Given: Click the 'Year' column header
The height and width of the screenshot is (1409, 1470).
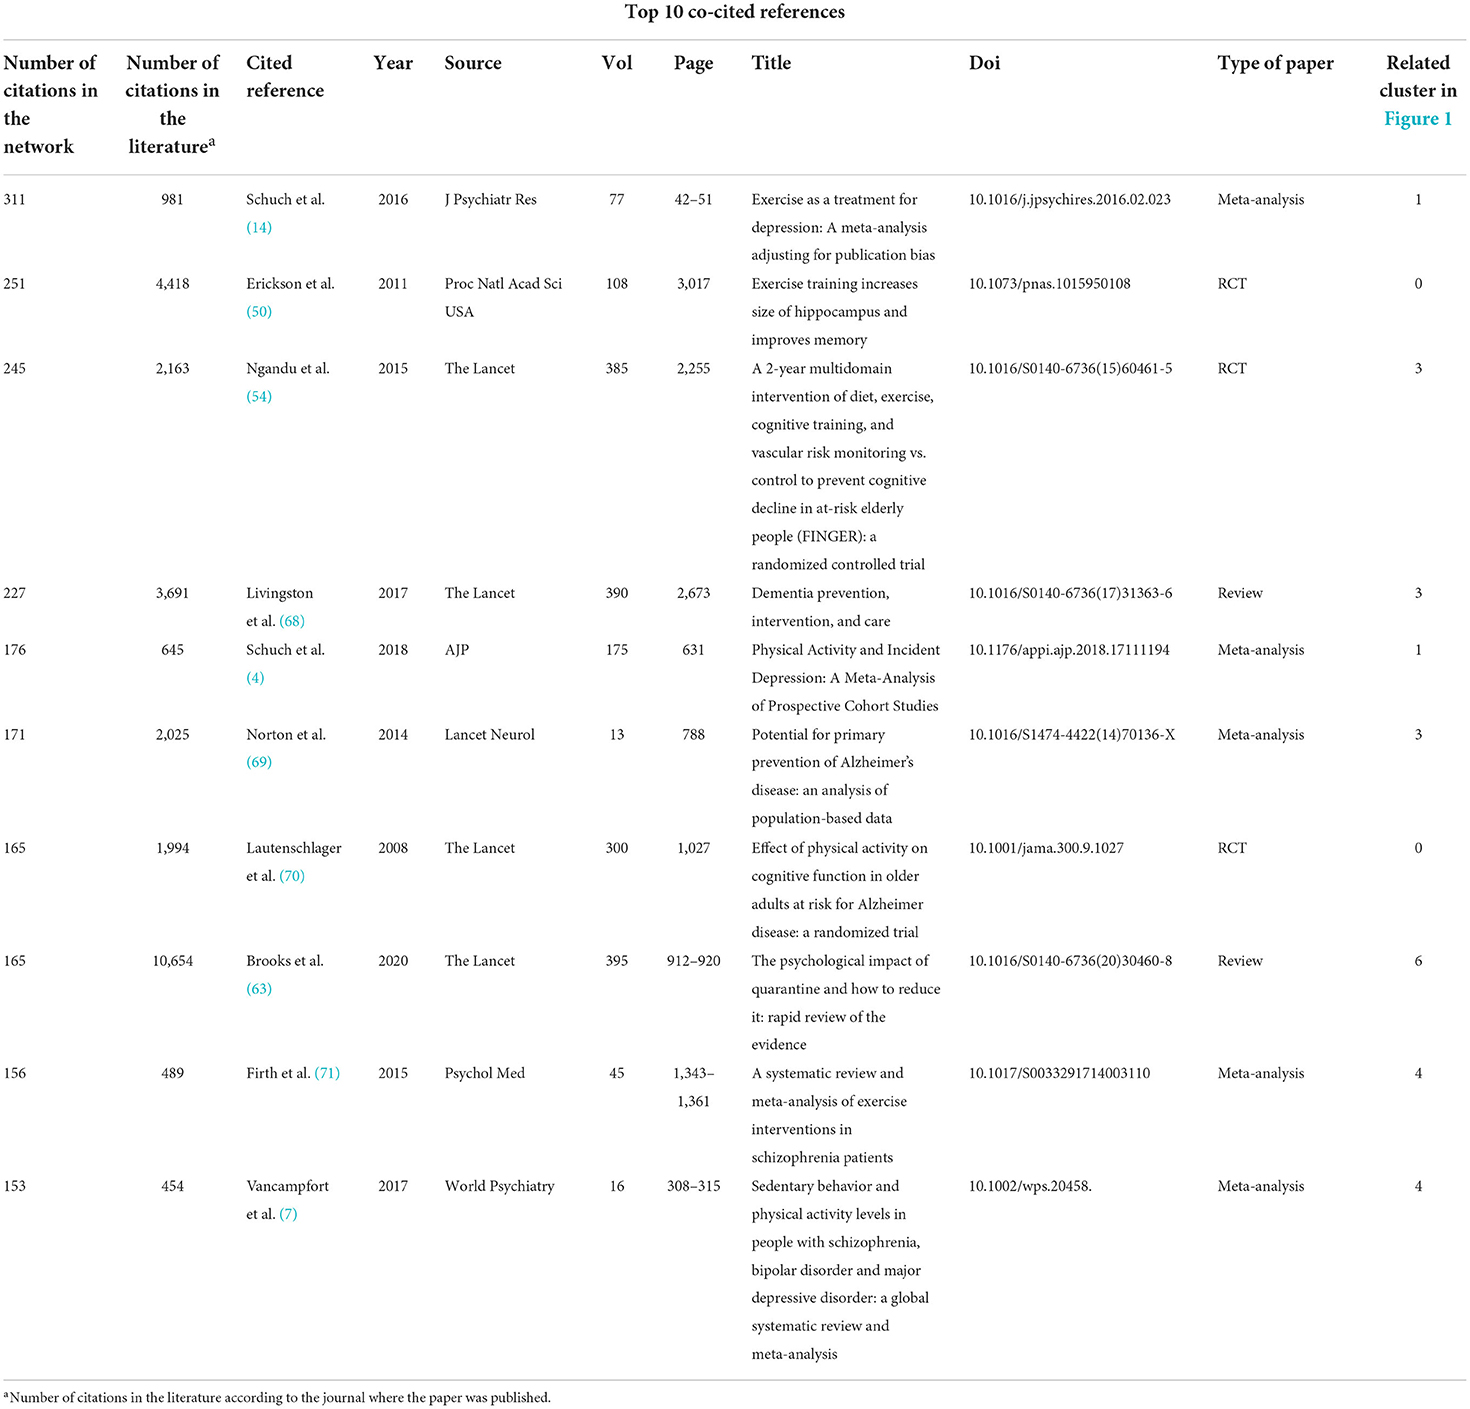Looking at the screenshot, I should (x=393, y=63).
